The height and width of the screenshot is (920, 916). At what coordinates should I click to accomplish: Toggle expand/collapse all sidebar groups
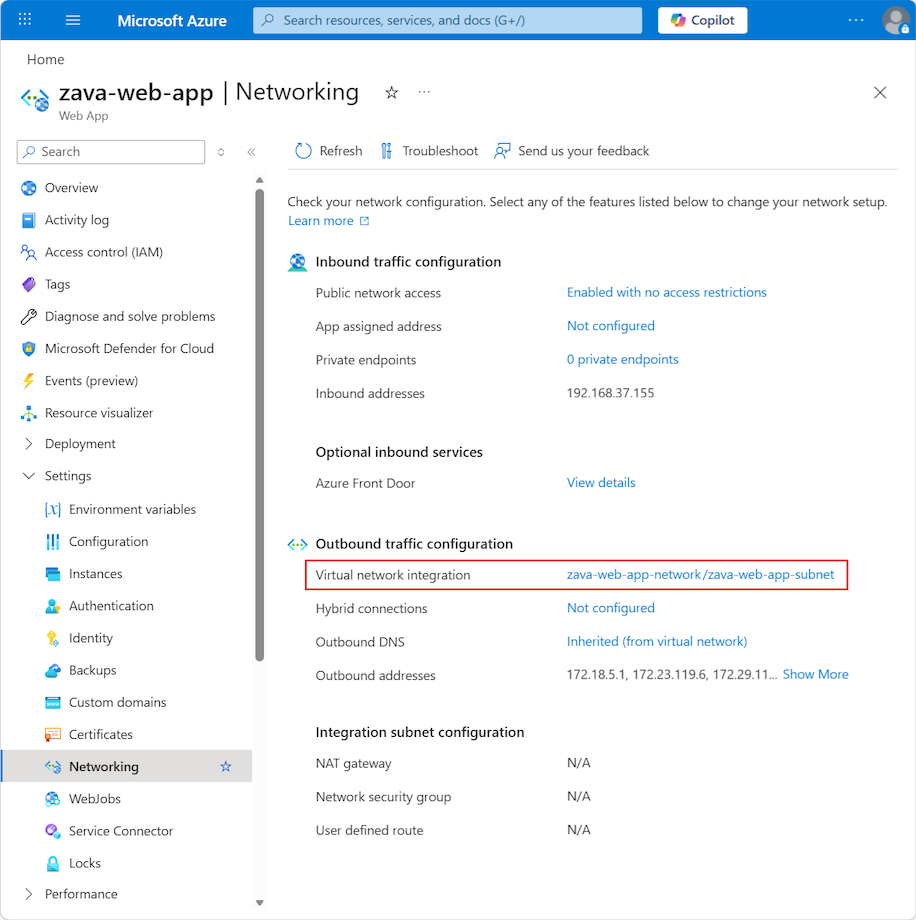(x=221, y=152)
